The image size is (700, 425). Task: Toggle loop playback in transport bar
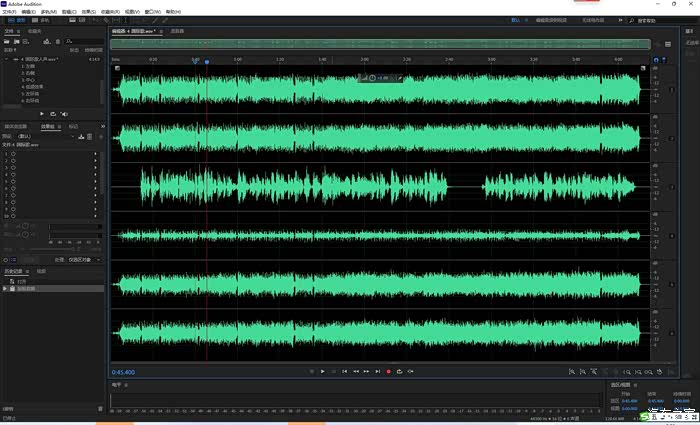pyautogui.click(x=400, y=371)
